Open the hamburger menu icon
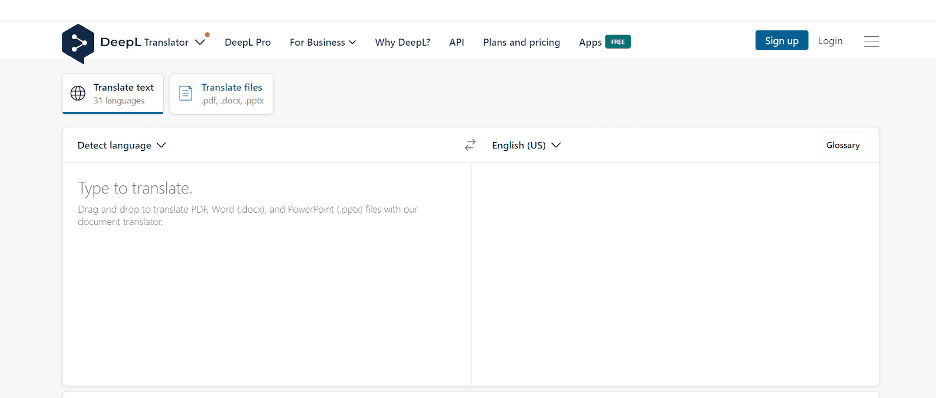 pos(872,41)
